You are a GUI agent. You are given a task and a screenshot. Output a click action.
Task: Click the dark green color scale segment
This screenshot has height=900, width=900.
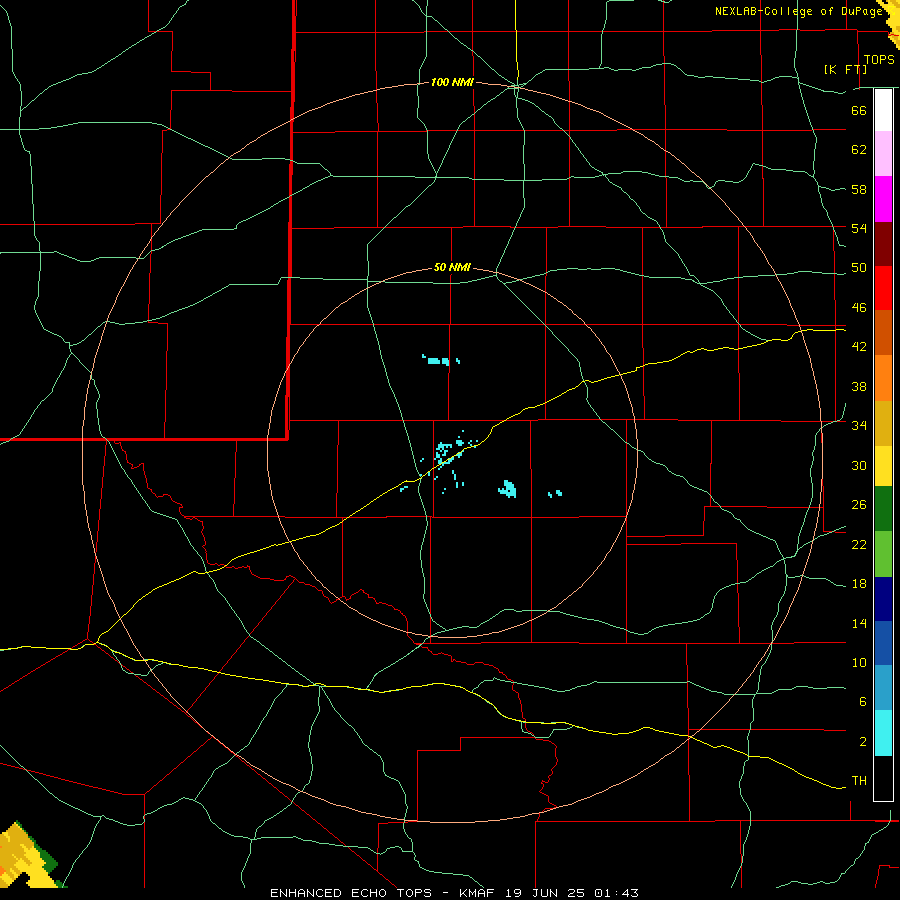click(883, 509)
